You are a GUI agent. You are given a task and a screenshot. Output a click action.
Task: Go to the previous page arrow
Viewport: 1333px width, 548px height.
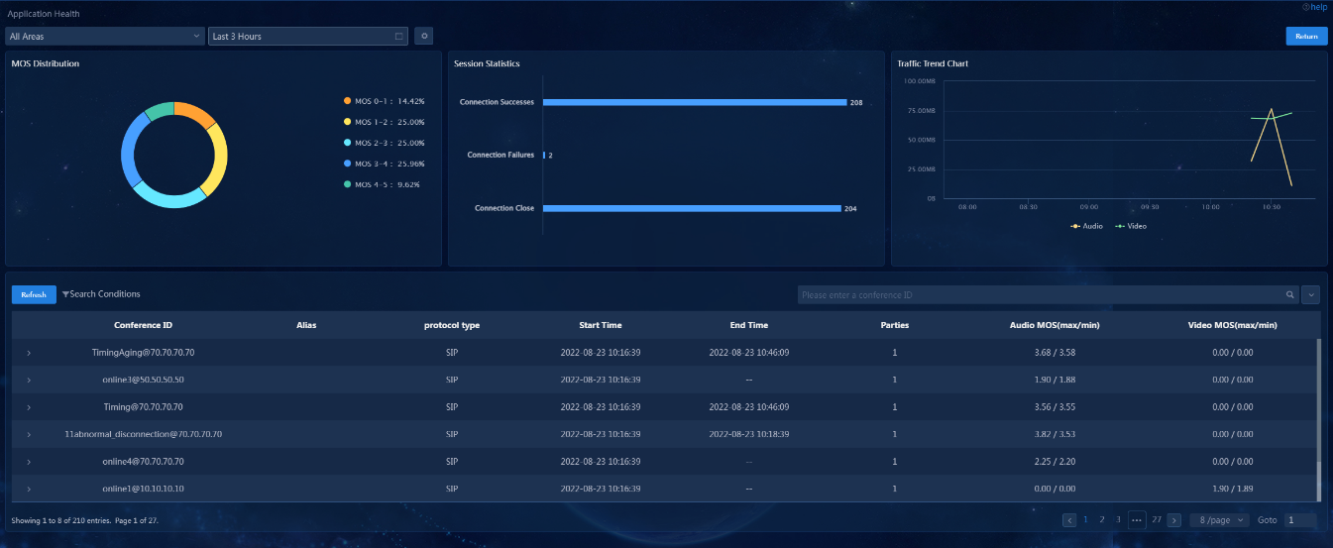(x=1069, y=520)
